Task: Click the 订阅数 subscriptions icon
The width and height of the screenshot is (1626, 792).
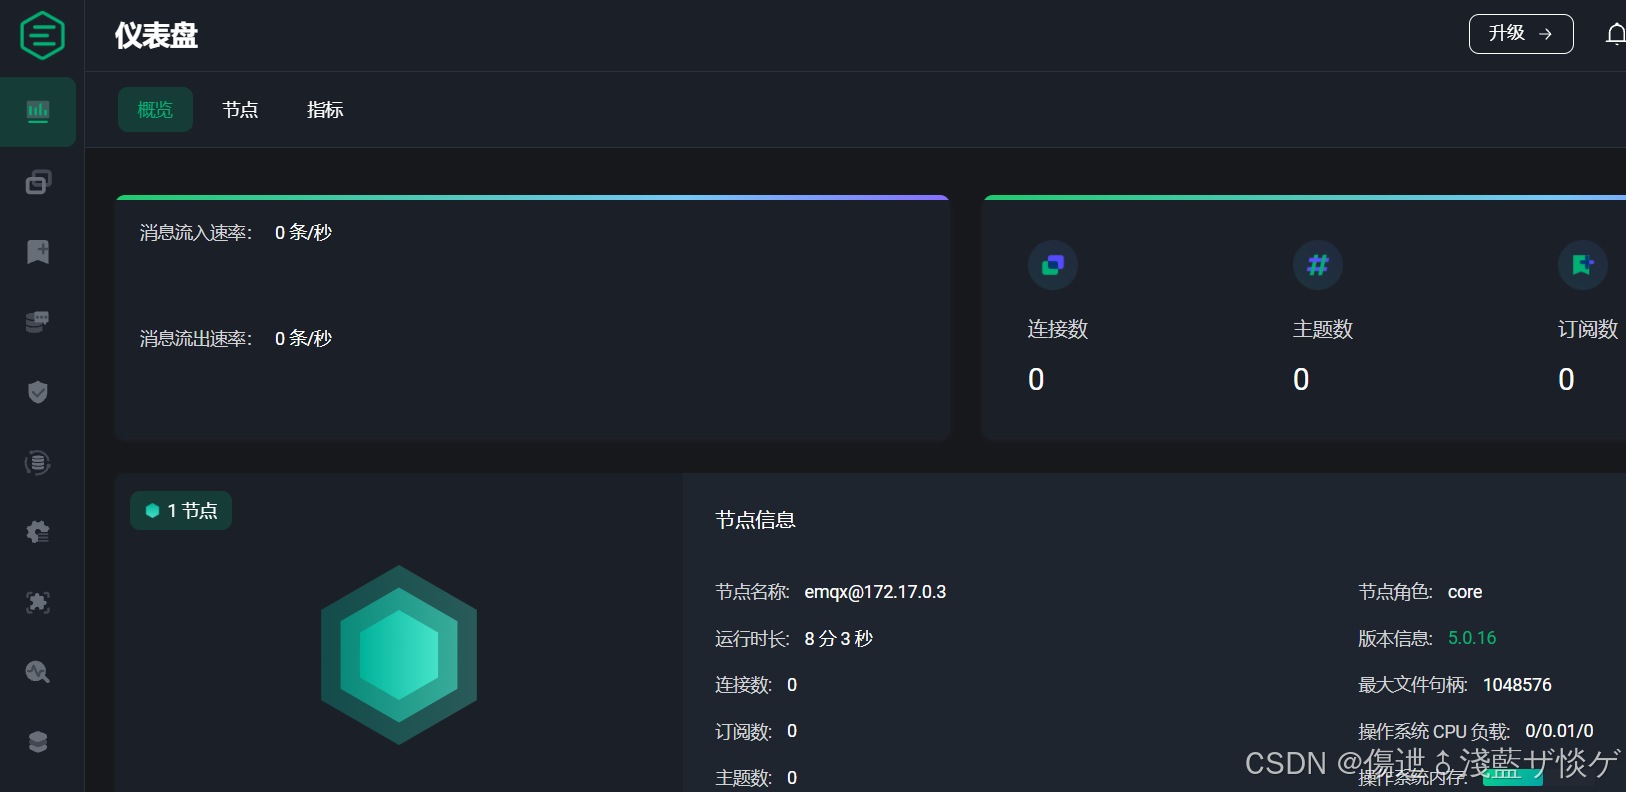Action: click(1583, 265)
